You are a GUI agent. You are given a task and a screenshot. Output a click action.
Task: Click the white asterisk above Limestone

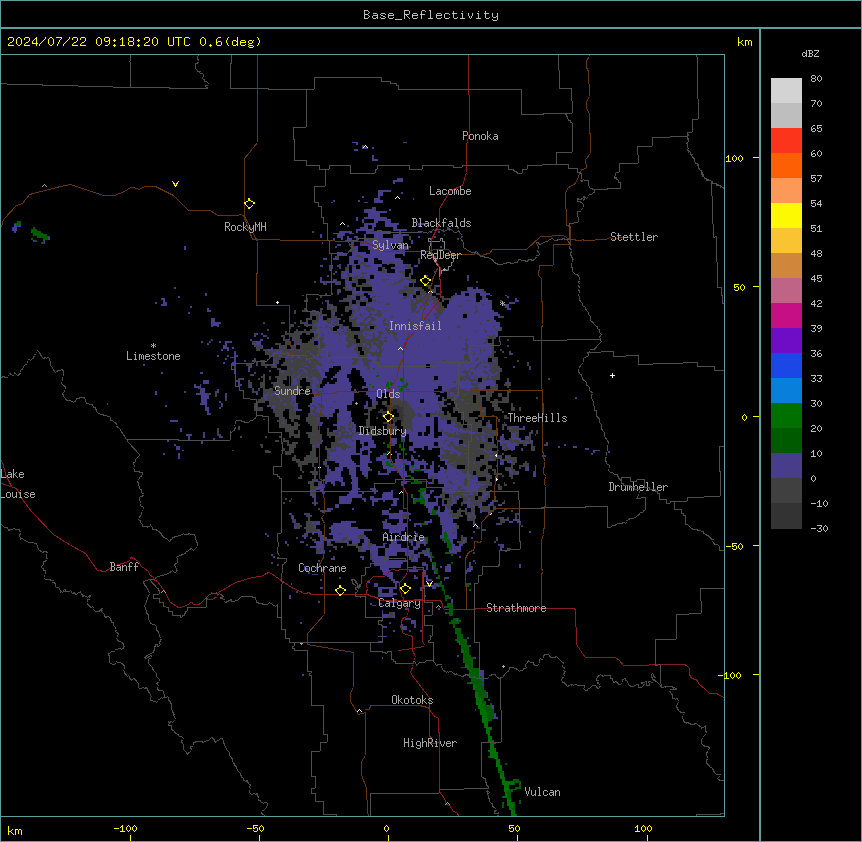click(153, 346)
